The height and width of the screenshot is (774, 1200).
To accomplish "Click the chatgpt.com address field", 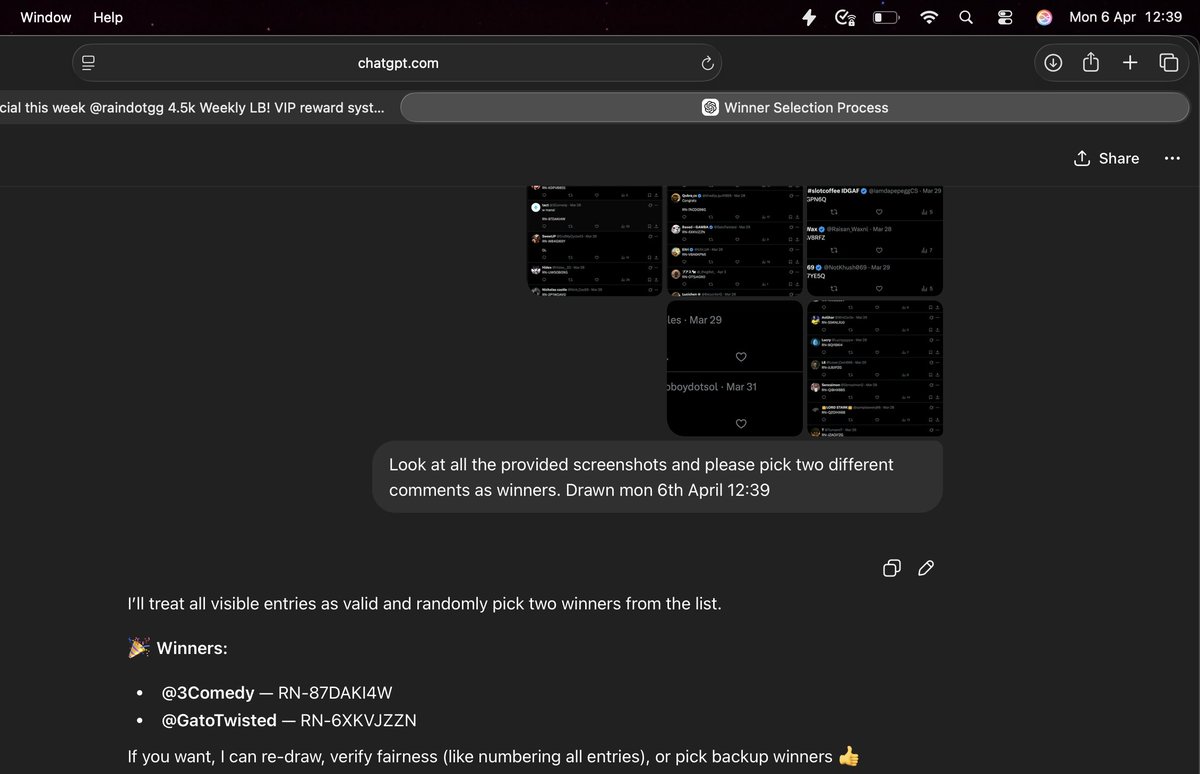I will coord(397,63).
